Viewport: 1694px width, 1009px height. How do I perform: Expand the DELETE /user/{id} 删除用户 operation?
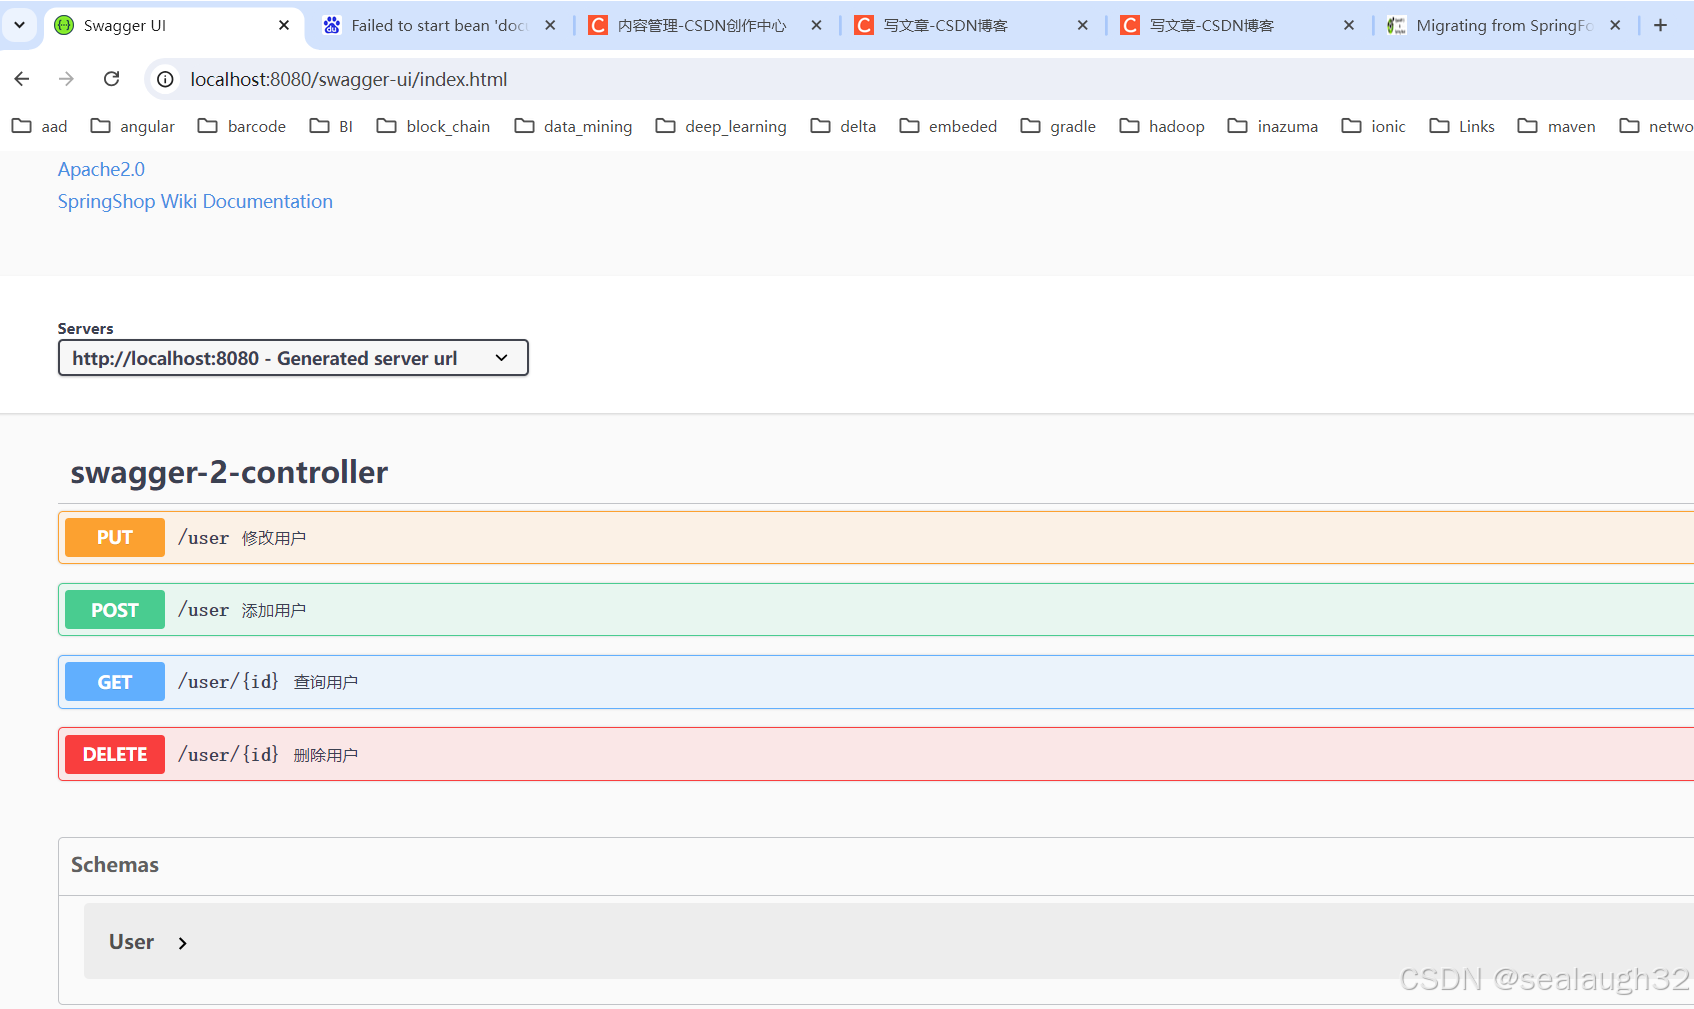(876, 754)
